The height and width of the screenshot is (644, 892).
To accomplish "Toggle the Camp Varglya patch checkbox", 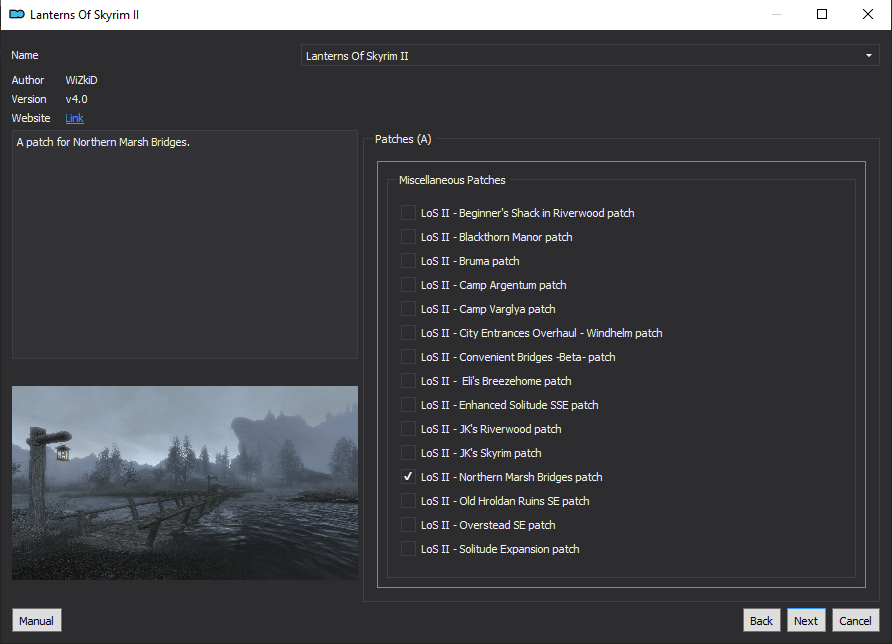I will pos(408,309).
